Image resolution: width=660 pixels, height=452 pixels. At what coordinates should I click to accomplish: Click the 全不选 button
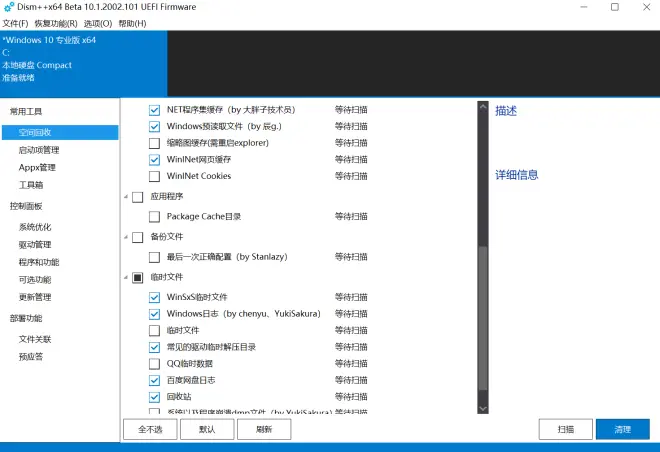150,429
